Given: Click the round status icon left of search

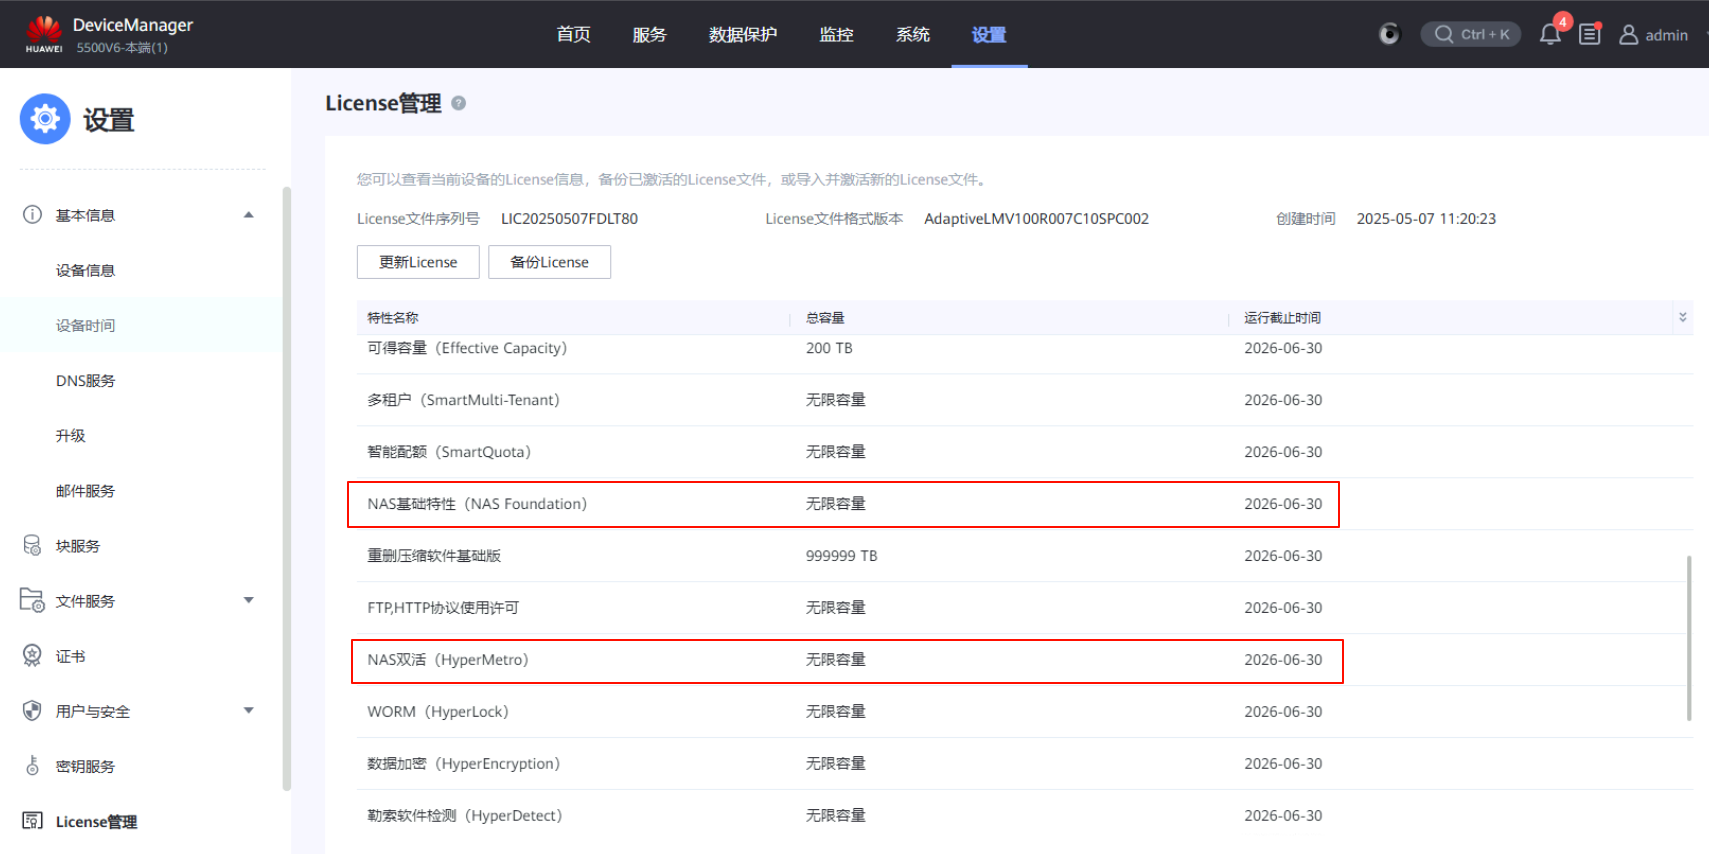Looking at the screenshot, I should pyautogui.click(x=1389, y=34).
